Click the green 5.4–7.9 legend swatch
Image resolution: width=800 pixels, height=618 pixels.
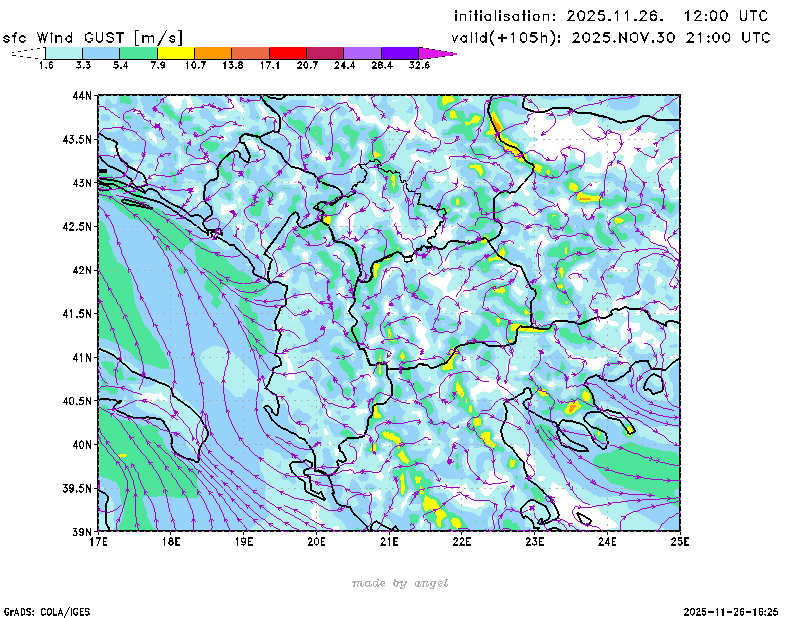(x=138, y=52)
